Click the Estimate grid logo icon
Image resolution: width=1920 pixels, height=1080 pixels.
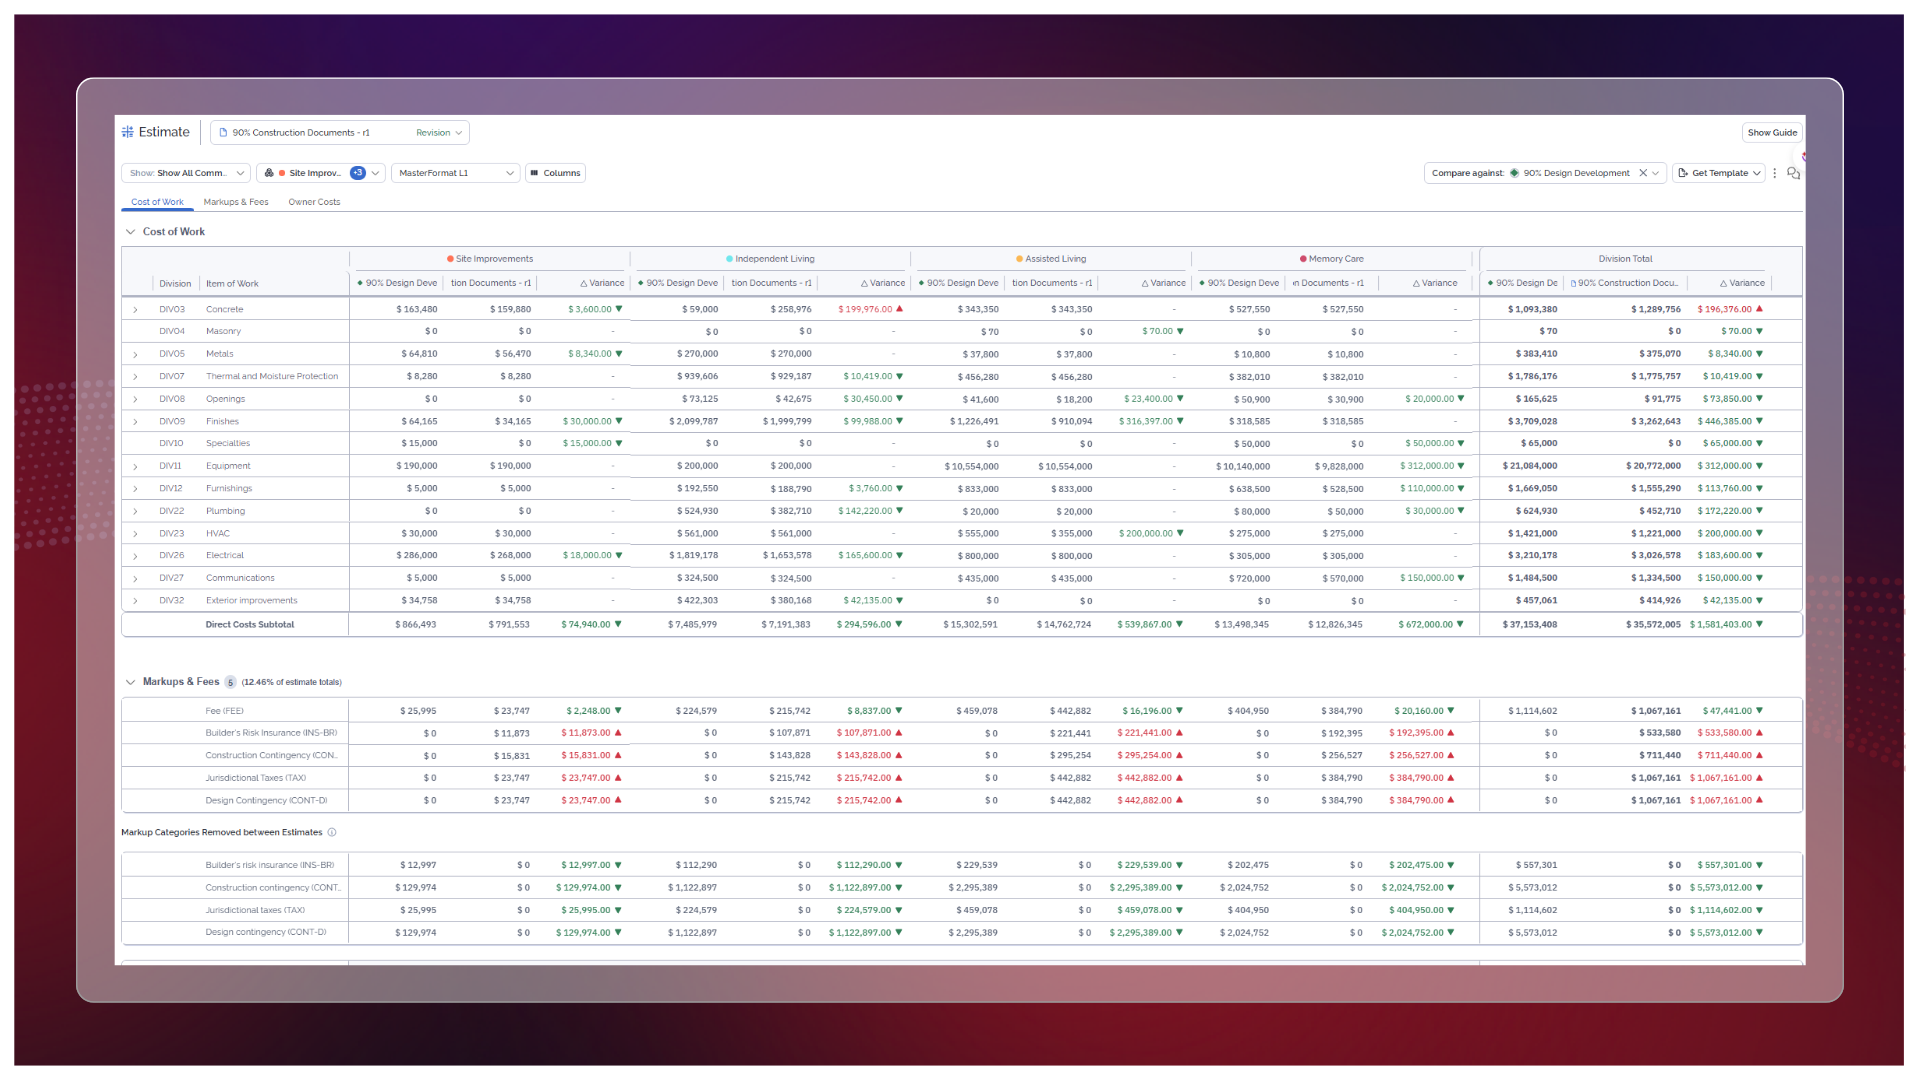pos(127,132)
